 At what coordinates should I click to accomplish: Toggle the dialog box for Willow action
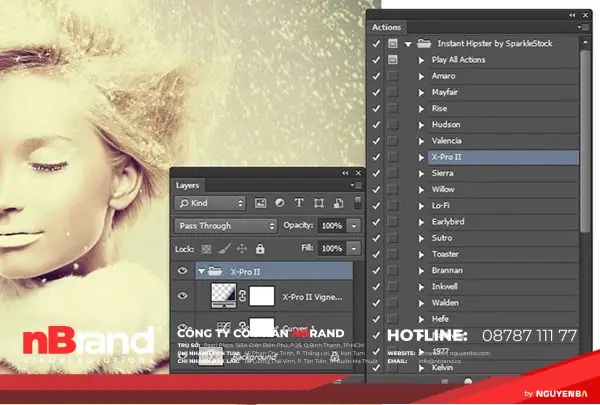tap(393, 189)
